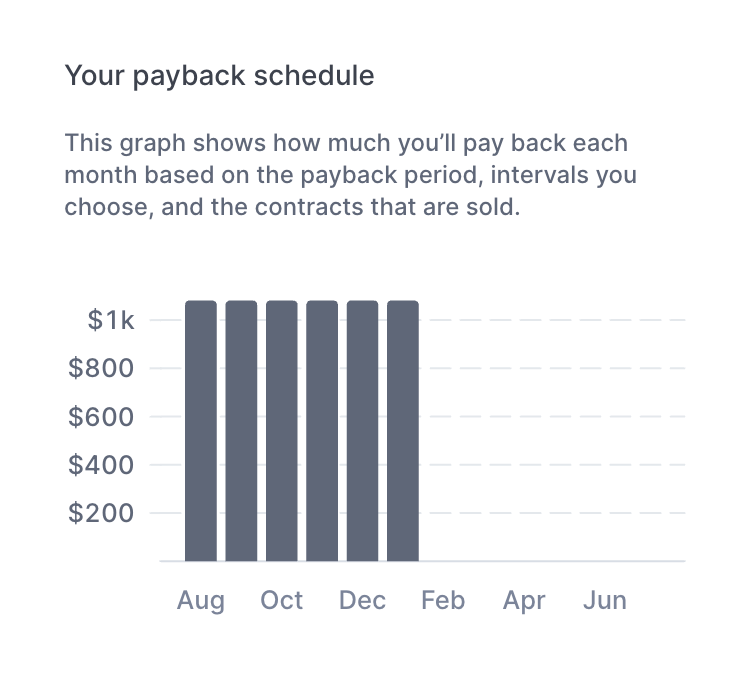The image size is (750, 679).
Task: Select the Feb x-axis label
Action: coord(443,600)
